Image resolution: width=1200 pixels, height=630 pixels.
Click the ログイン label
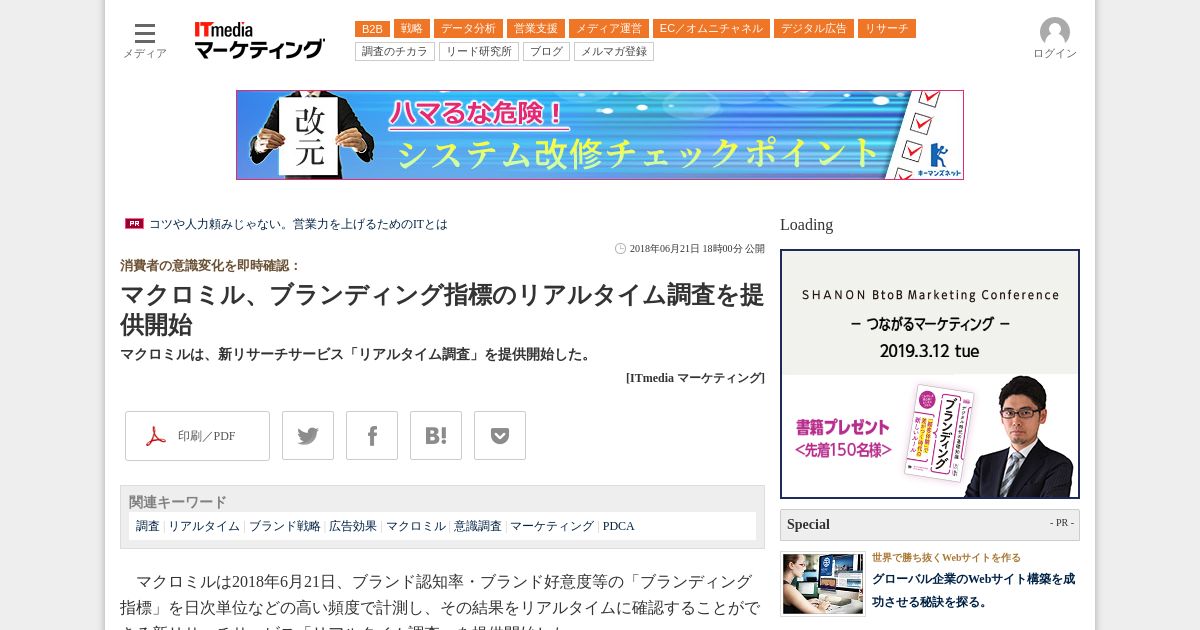pos(1055,54)
